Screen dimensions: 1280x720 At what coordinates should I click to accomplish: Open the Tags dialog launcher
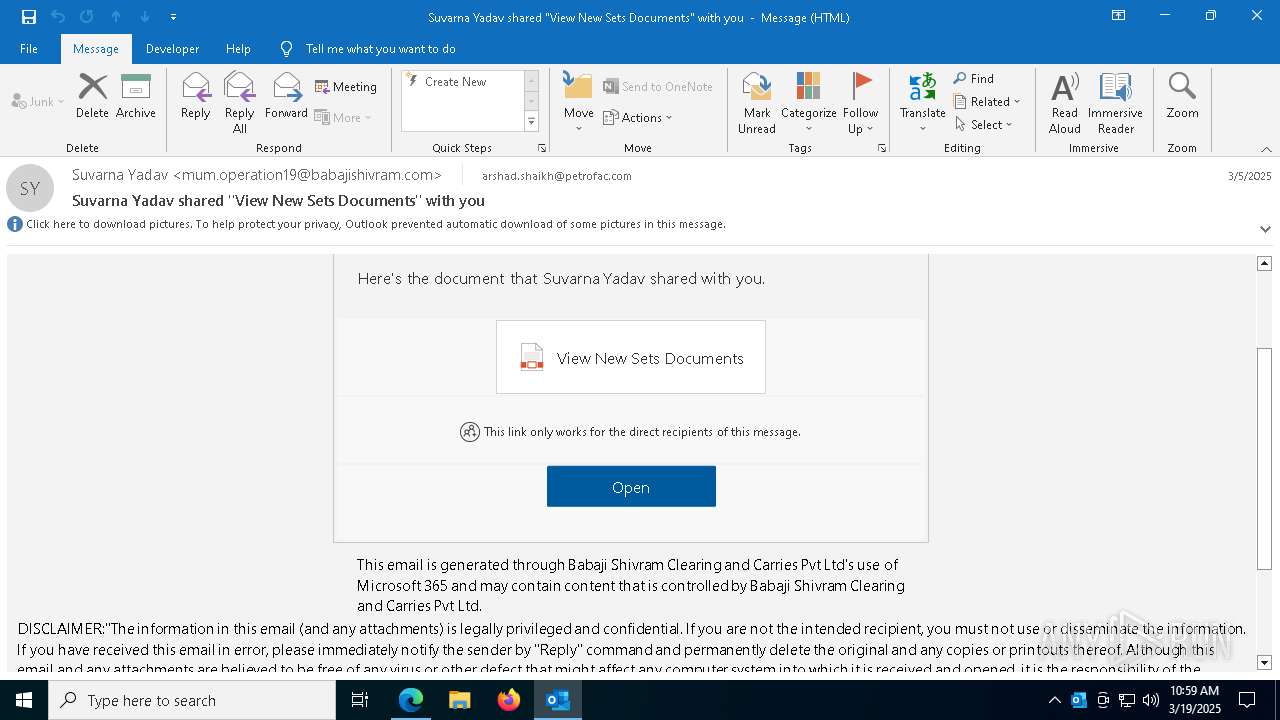(x=882, y=148)
